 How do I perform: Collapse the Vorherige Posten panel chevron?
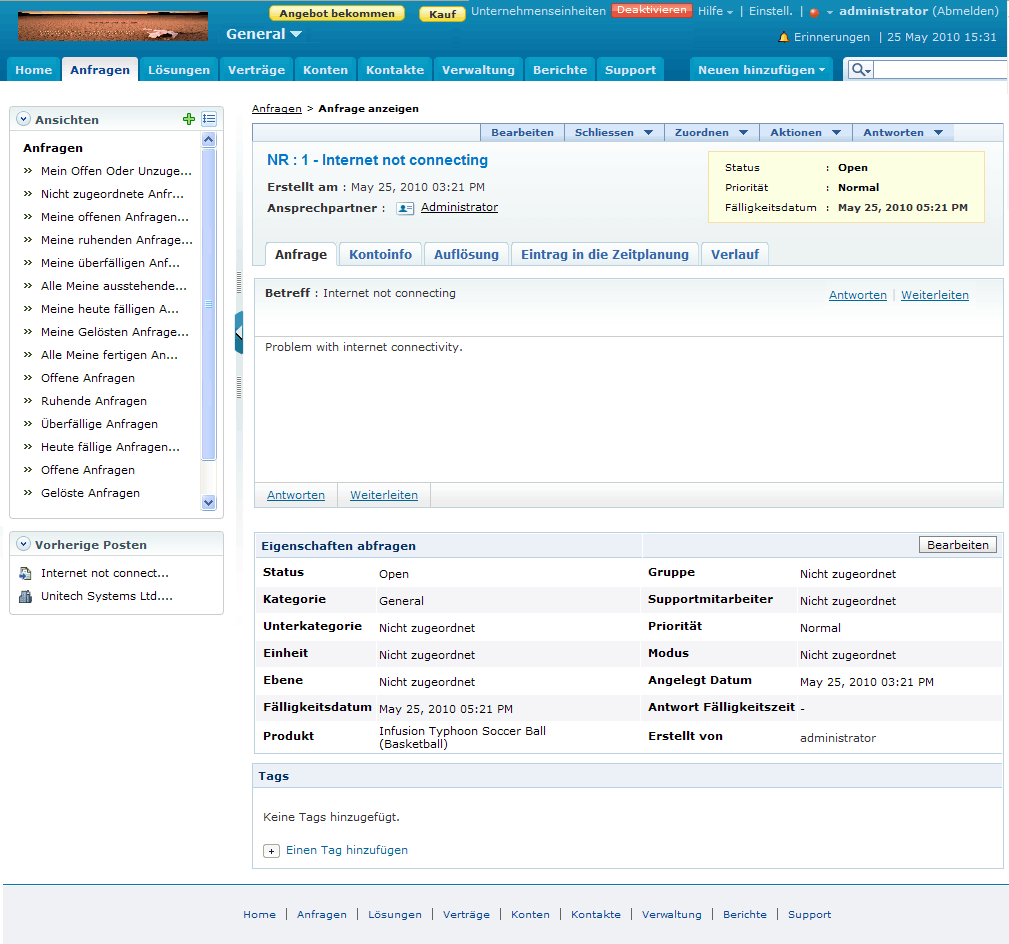(24, 544)
